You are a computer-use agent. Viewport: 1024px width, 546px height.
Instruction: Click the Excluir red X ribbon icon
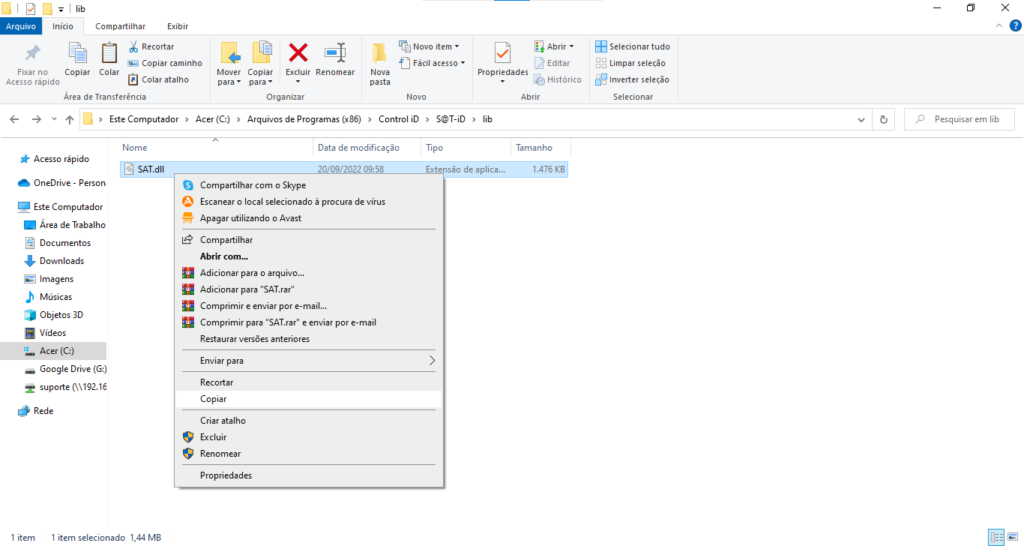point(298,54)
